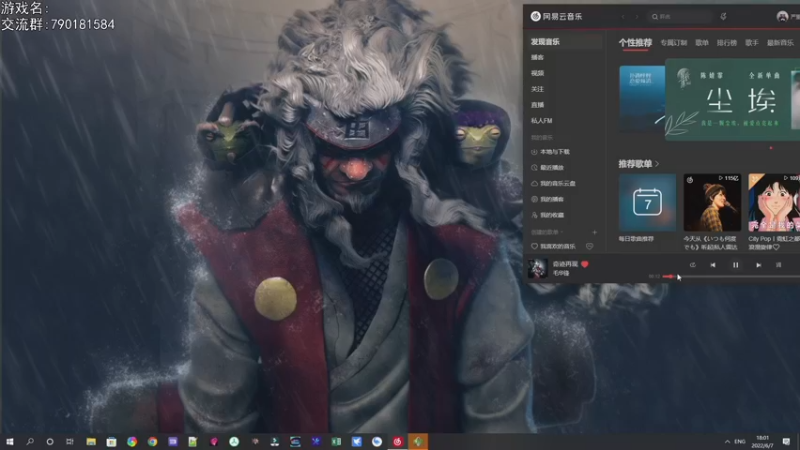
Task: Click the 每日歌曲推荐 title text
Action: 636,239
